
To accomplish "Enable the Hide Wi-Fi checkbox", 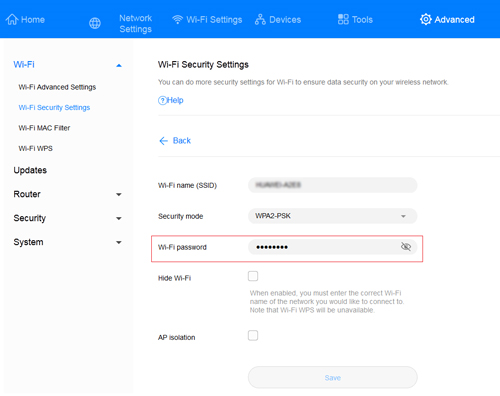I will click(253, 276).
